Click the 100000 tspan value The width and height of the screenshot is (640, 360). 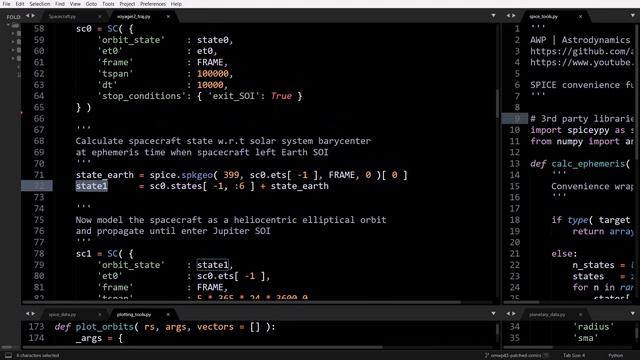[x=213, y=74]
